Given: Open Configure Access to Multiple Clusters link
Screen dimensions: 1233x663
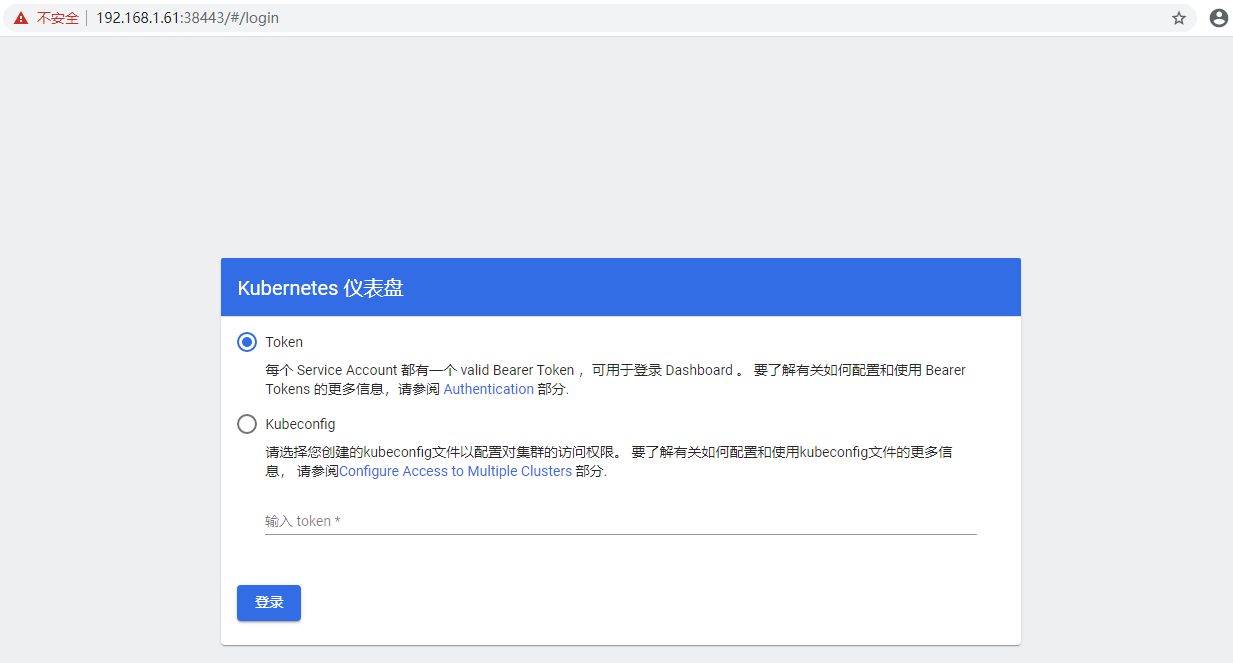Looking at the screenshot, I should 456,471.
